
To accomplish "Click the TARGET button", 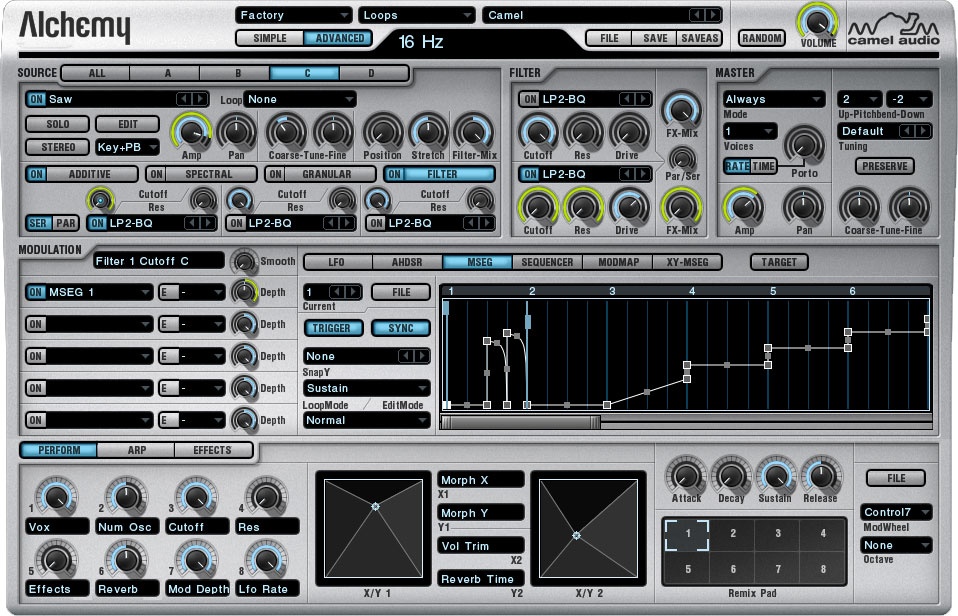I will (779, 262).
